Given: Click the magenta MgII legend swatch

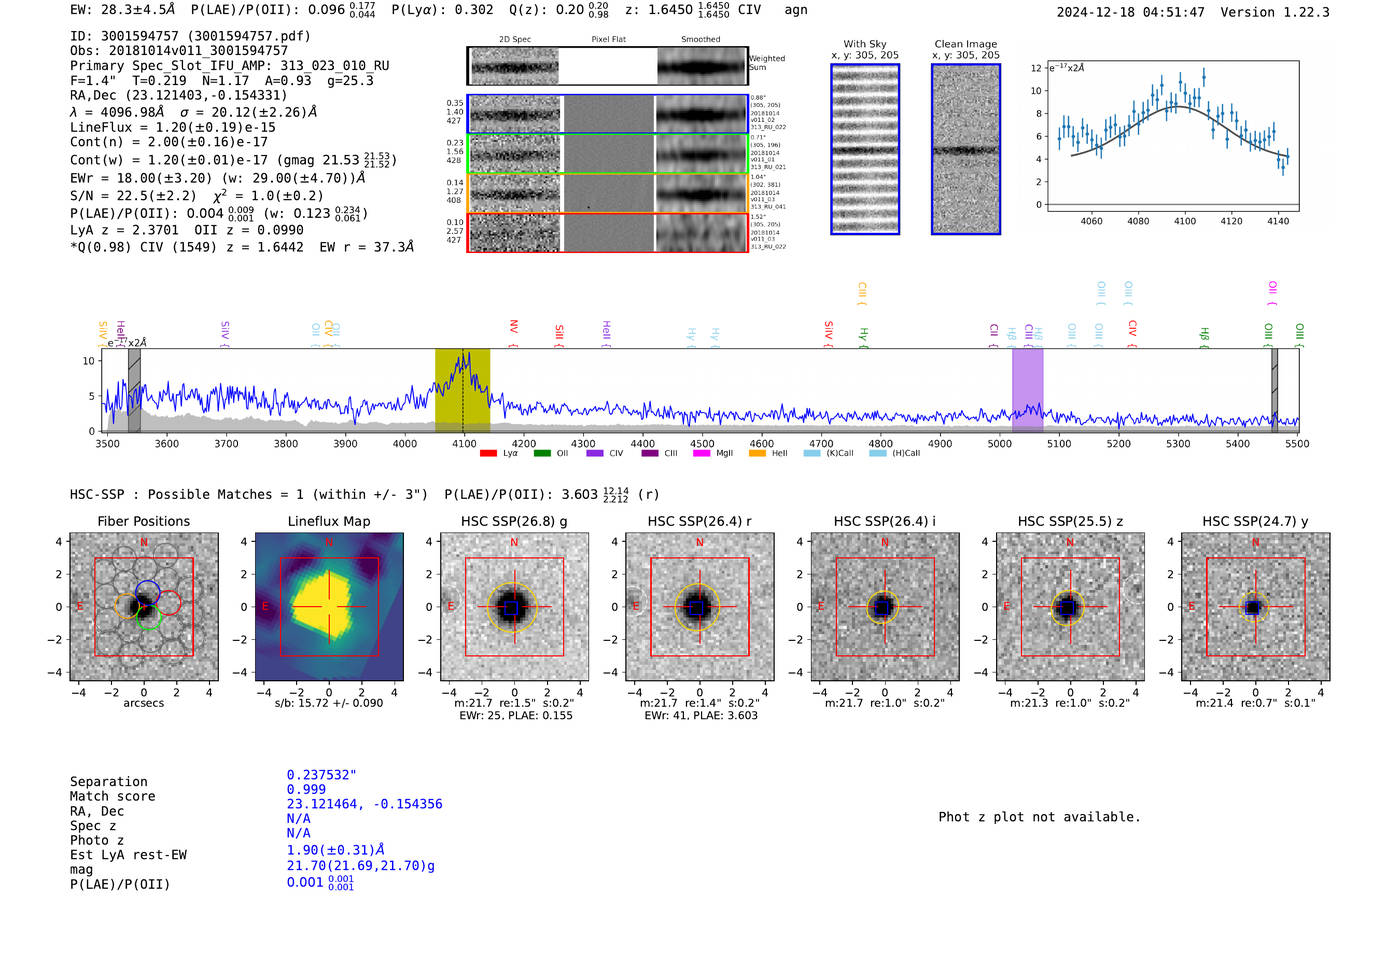Looking at the screenshot, I should pyautogui.click(x=702, y=454).
